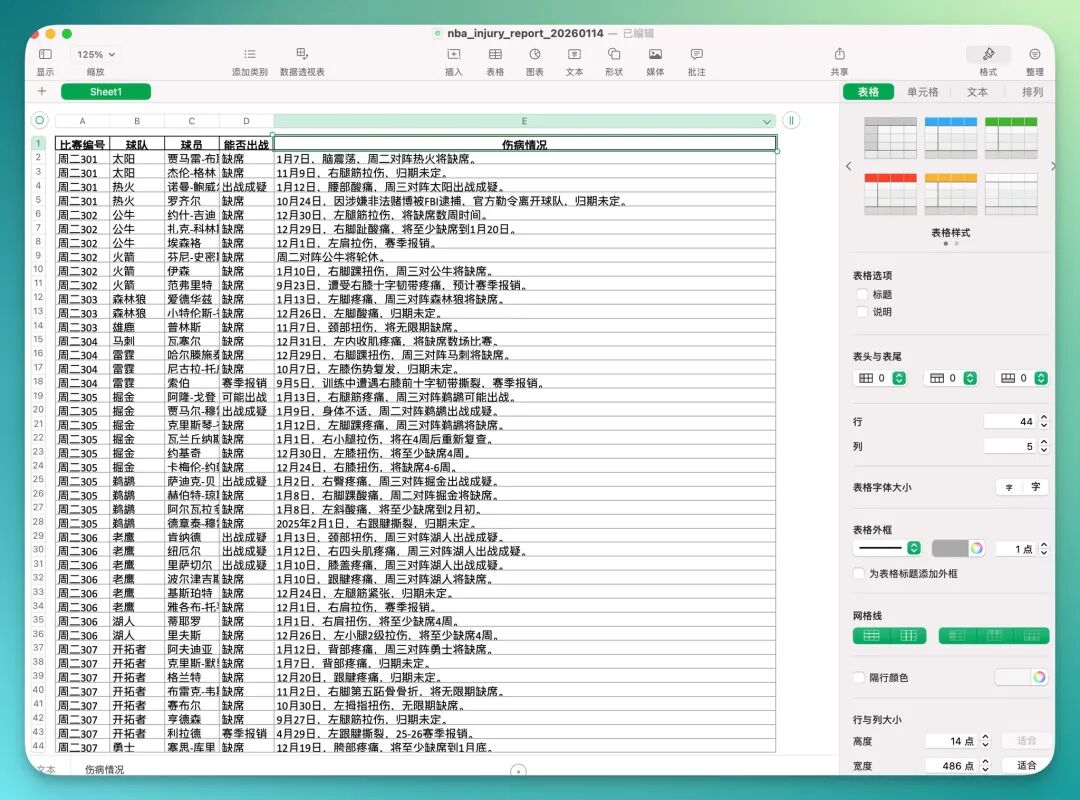
Task: Click the 图表 chart toolbar icon
Action: tap(534, 54)
